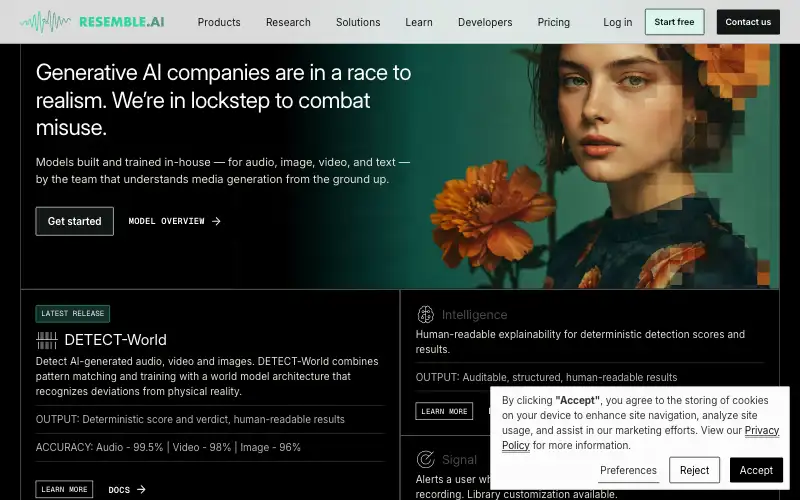Click the Log in link

click(x=617, y=22)
